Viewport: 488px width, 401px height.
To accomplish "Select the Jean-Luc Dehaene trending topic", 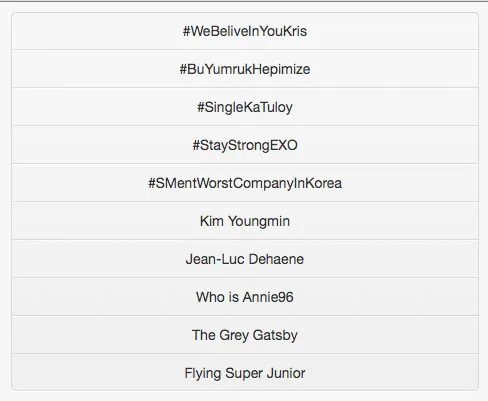I will 245,259.
